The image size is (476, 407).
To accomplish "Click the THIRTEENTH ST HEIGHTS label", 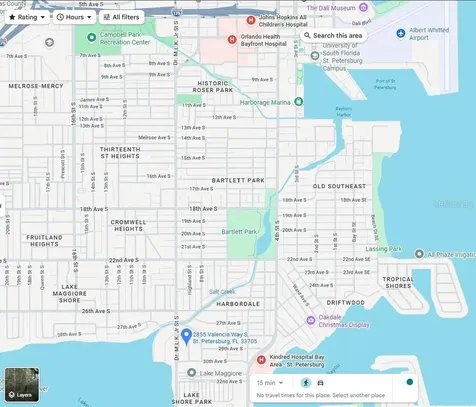I will click(120, 153).
